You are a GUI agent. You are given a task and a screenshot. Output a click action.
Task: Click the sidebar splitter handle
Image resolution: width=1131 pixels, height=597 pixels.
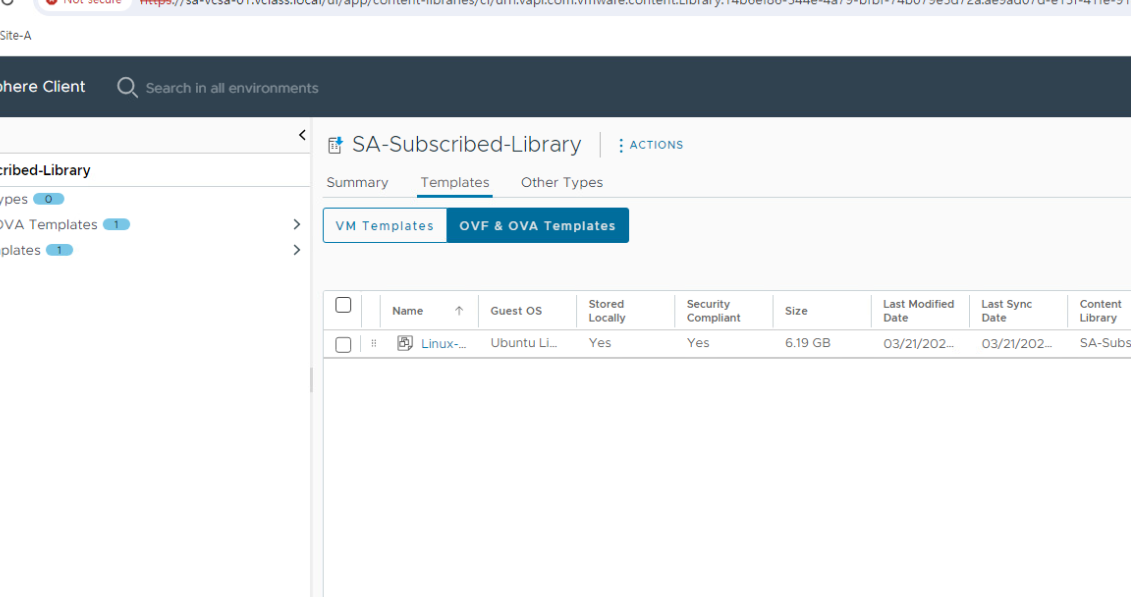point(312,380)
